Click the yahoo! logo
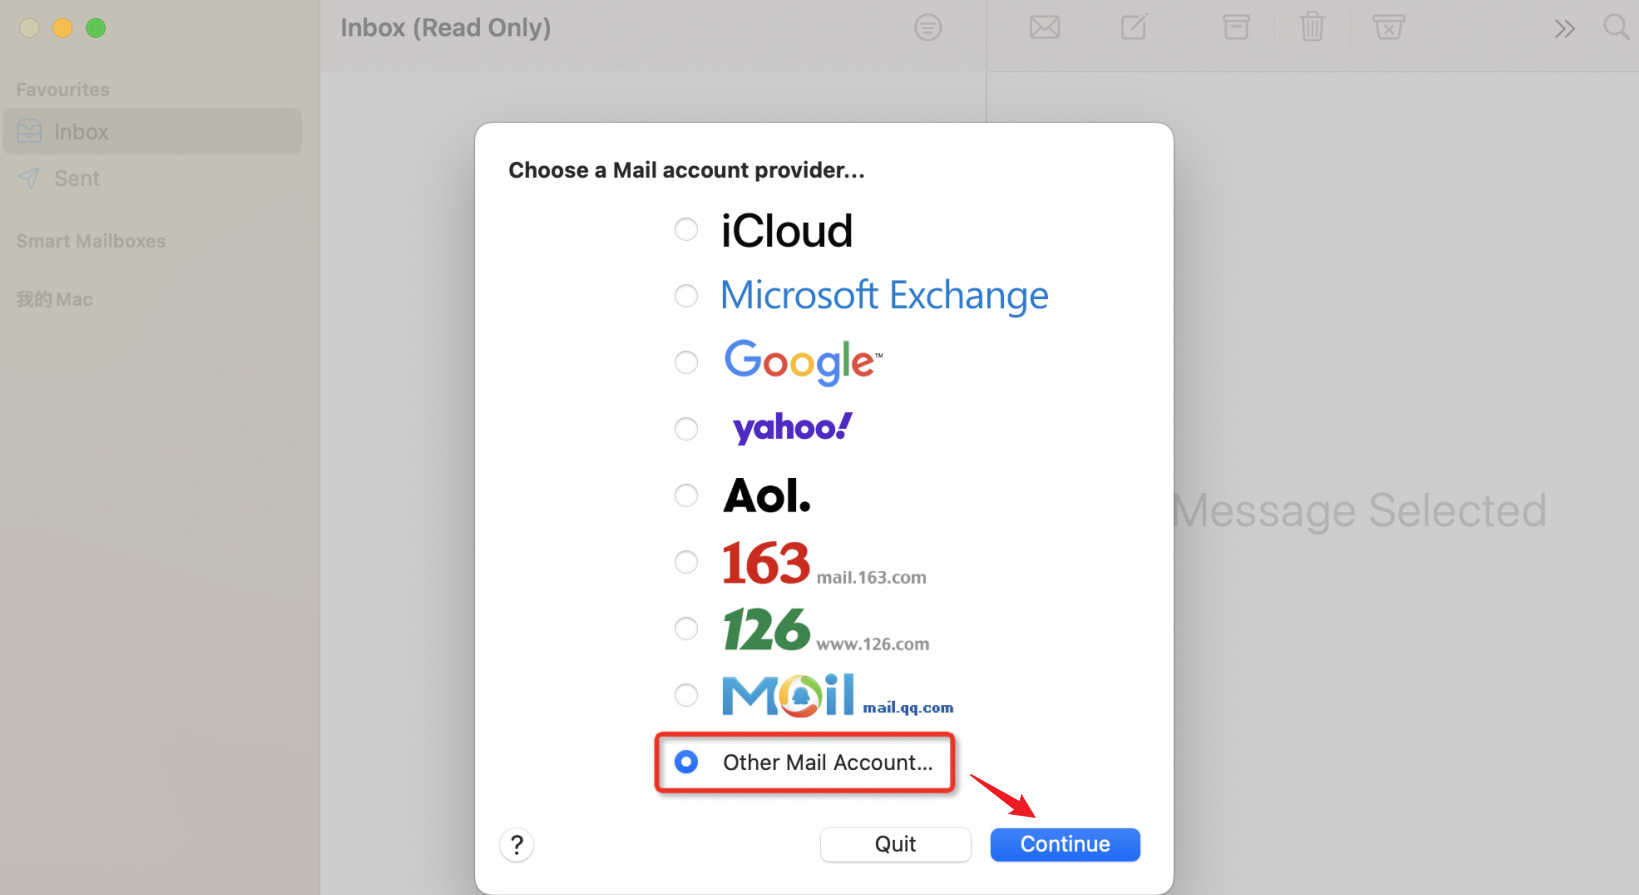Image resolution: width=1639 pixels, height=895 pixels. pyautogui.click(x=792, y=428)
